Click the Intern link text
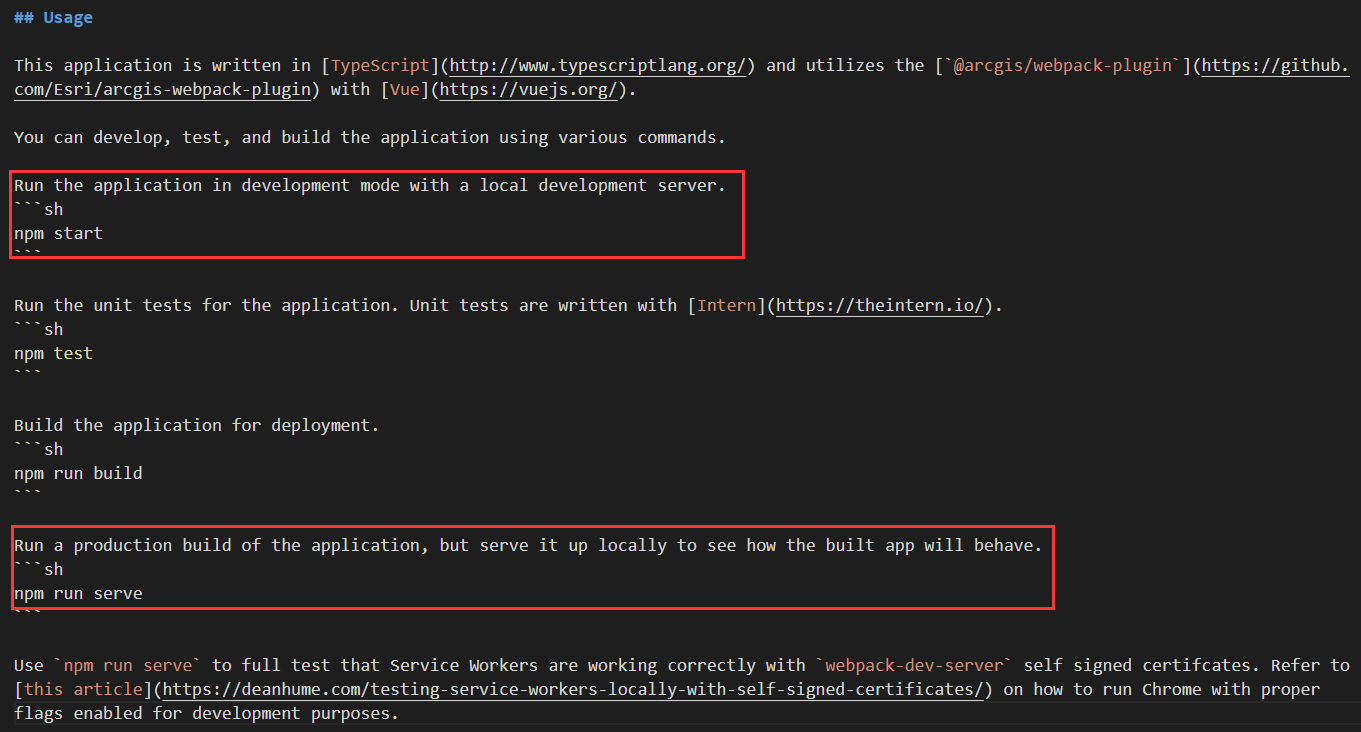 [x=727, y=305]
